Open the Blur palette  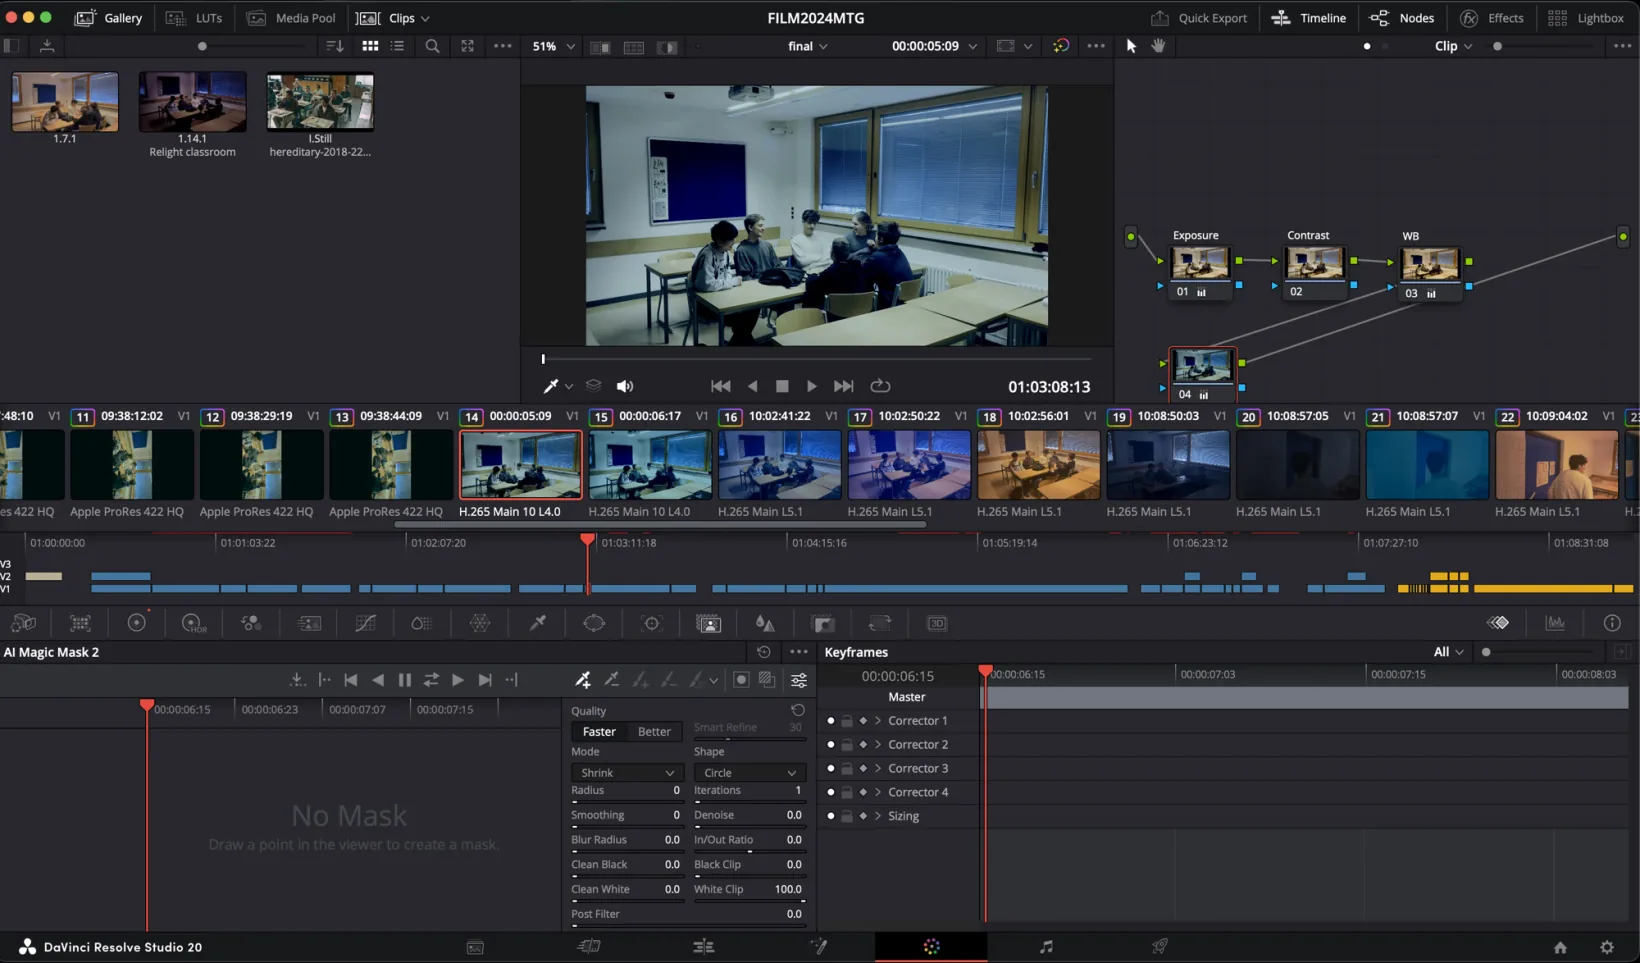click(765, 623)
